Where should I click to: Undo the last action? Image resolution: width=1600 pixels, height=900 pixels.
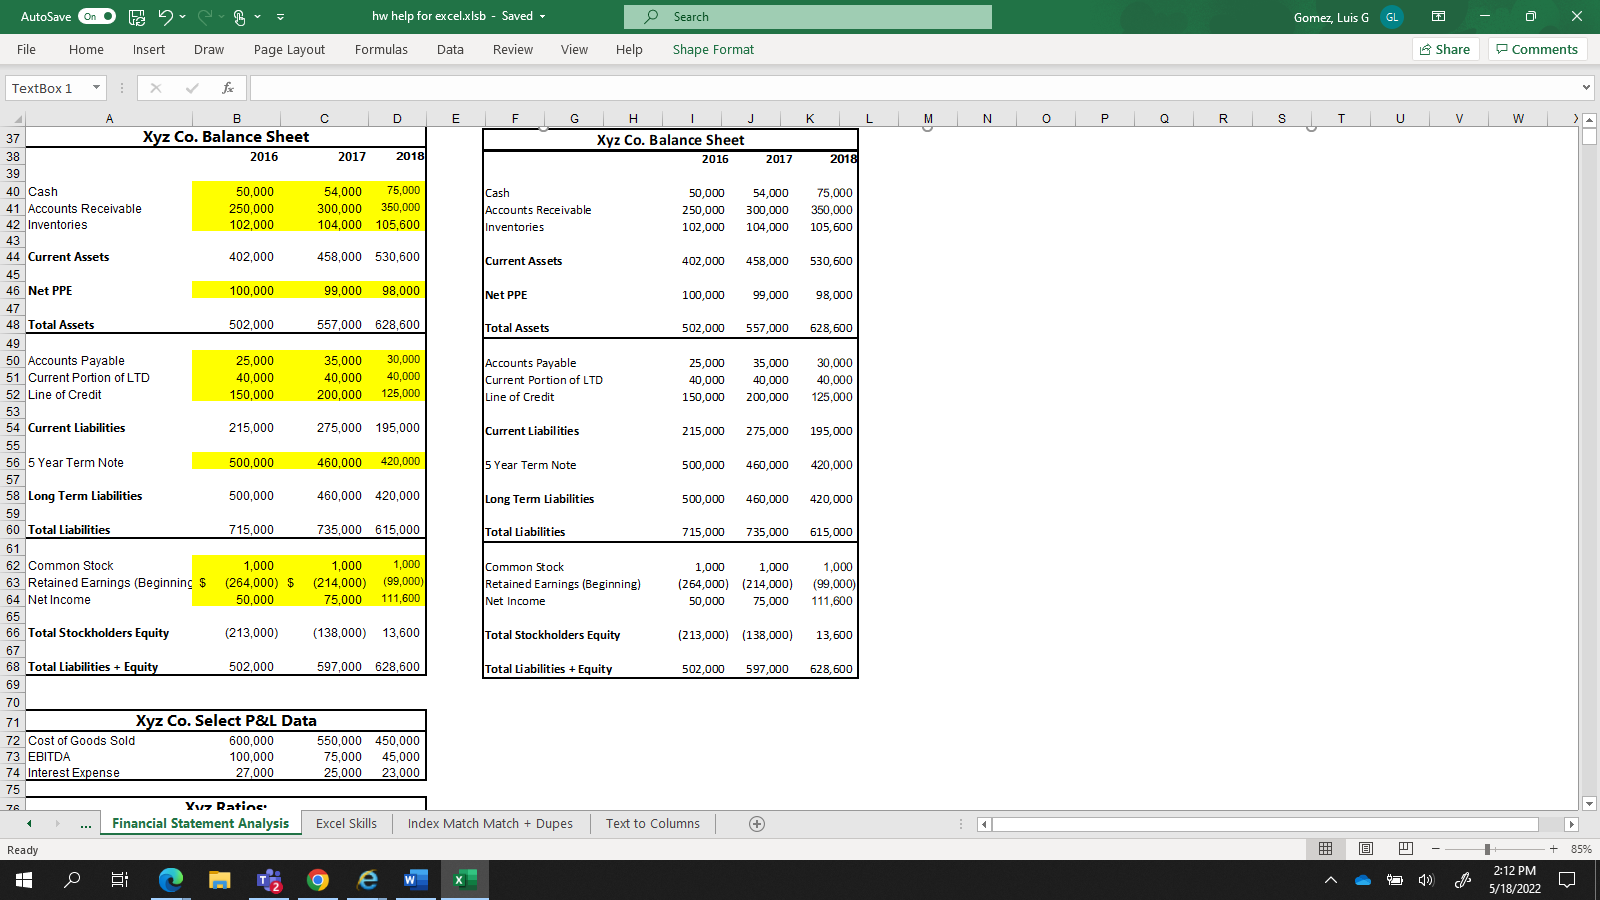[167, 16]
